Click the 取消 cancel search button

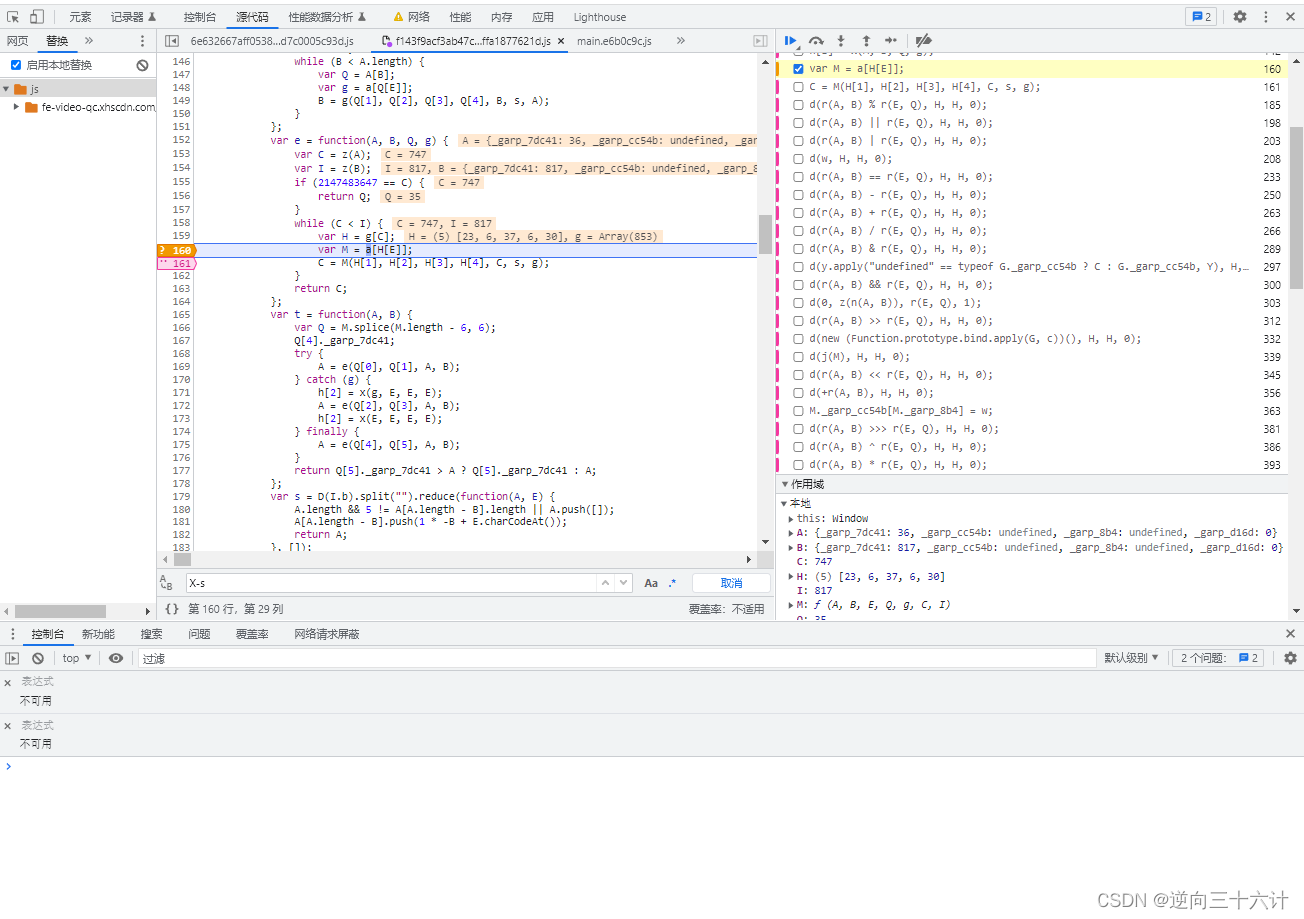pos(731,583)
